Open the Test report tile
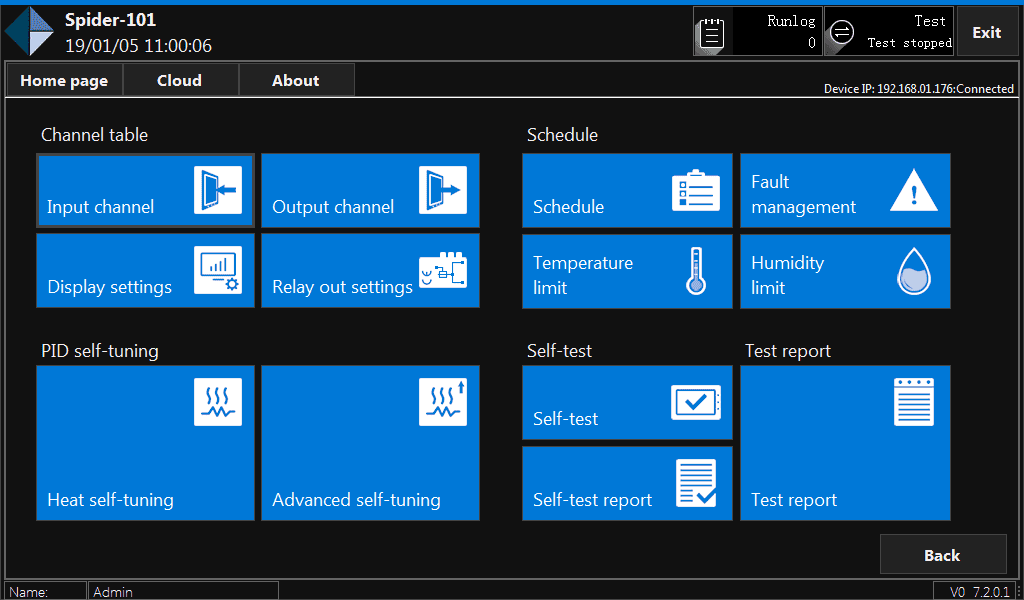Screen dimensions: 1024x600 click(845, 443)
